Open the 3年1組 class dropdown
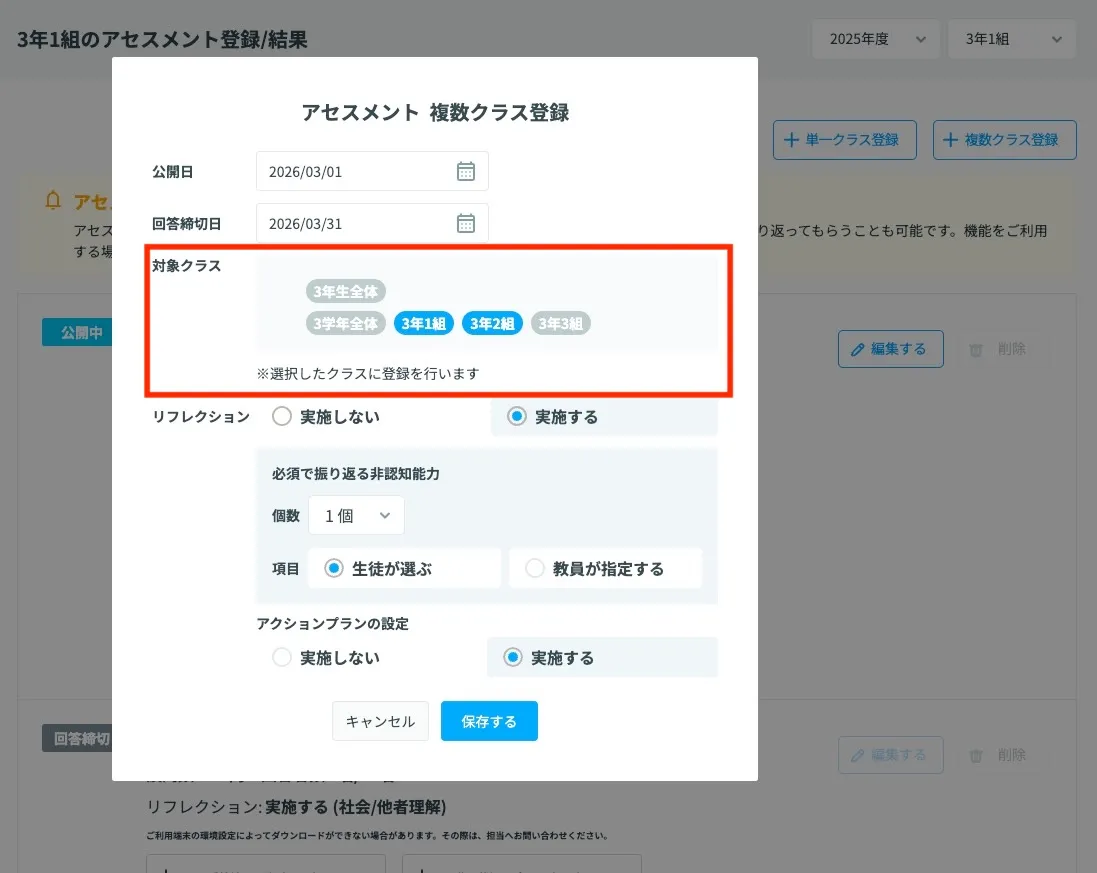 (1012, 39)
